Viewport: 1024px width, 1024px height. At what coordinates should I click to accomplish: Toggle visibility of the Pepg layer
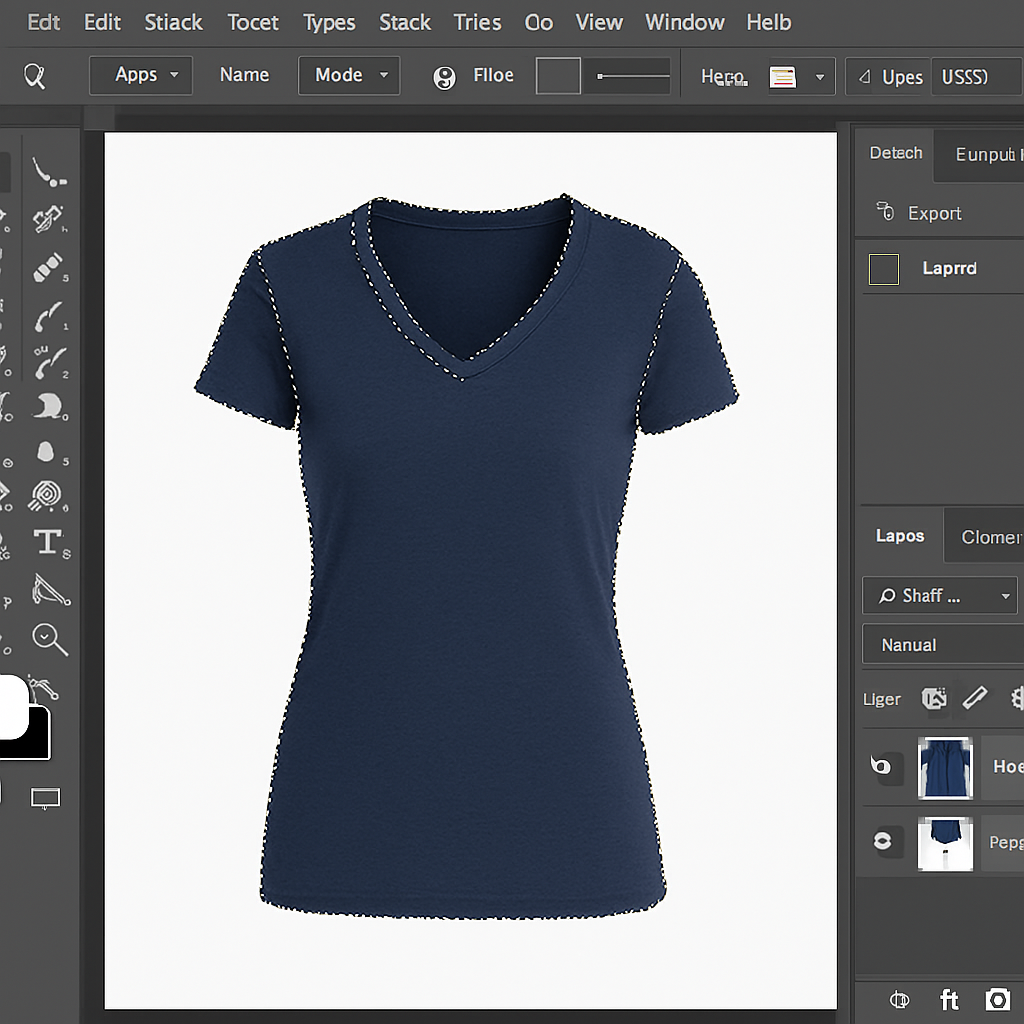(882, 841)
